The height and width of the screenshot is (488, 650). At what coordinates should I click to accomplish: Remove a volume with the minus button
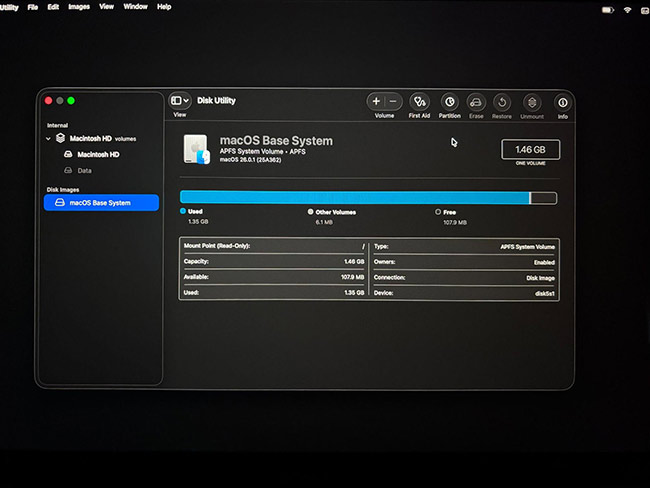tap(393, 102)
